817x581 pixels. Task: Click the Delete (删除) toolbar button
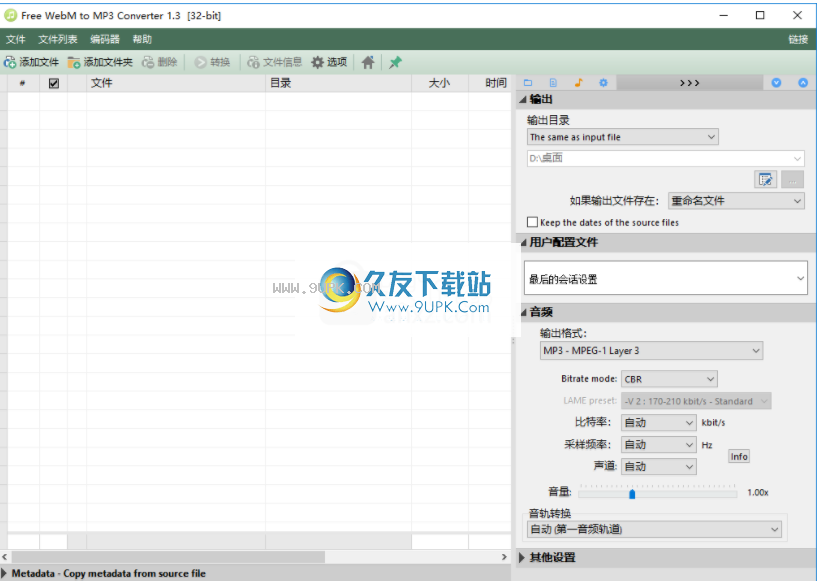pos(160,63)
